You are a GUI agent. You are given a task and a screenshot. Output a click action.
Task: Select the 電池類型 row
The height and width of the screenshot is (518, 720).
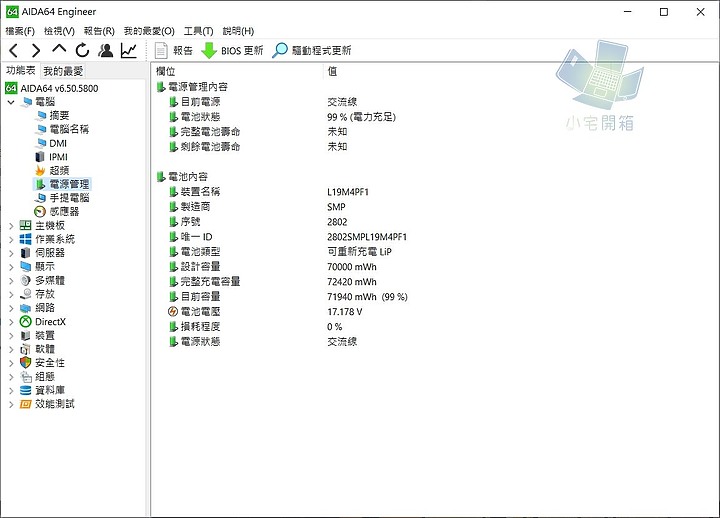200,252
